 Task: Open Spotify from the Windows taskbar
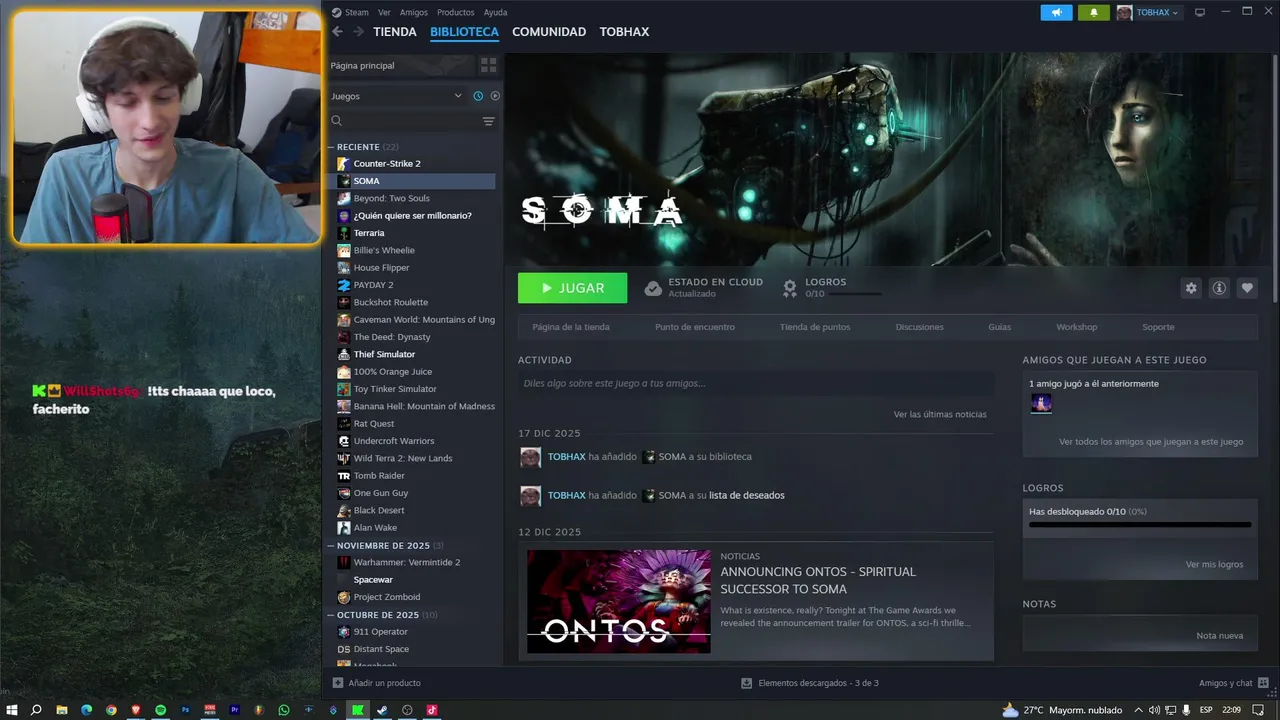pos(160,710)
